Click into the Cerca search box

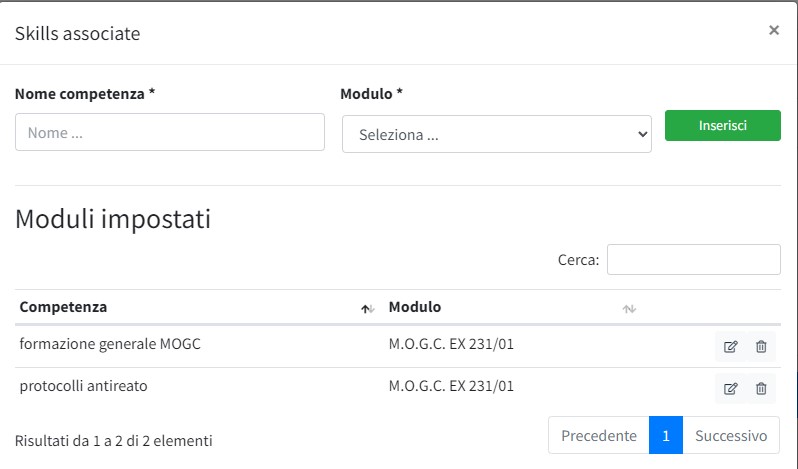693,260
